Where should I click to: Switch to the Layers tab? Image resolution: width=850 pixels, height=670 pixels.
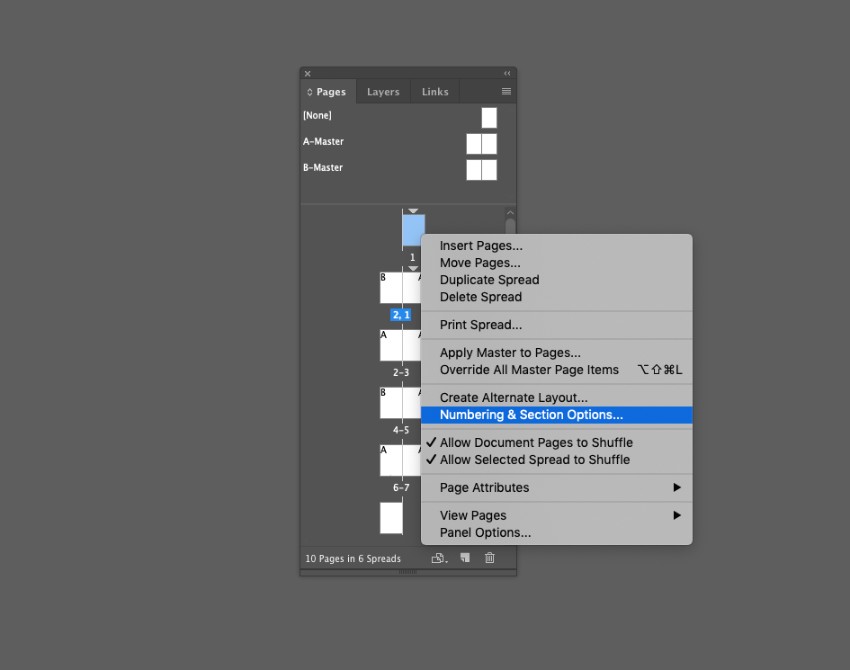point(383,92)
